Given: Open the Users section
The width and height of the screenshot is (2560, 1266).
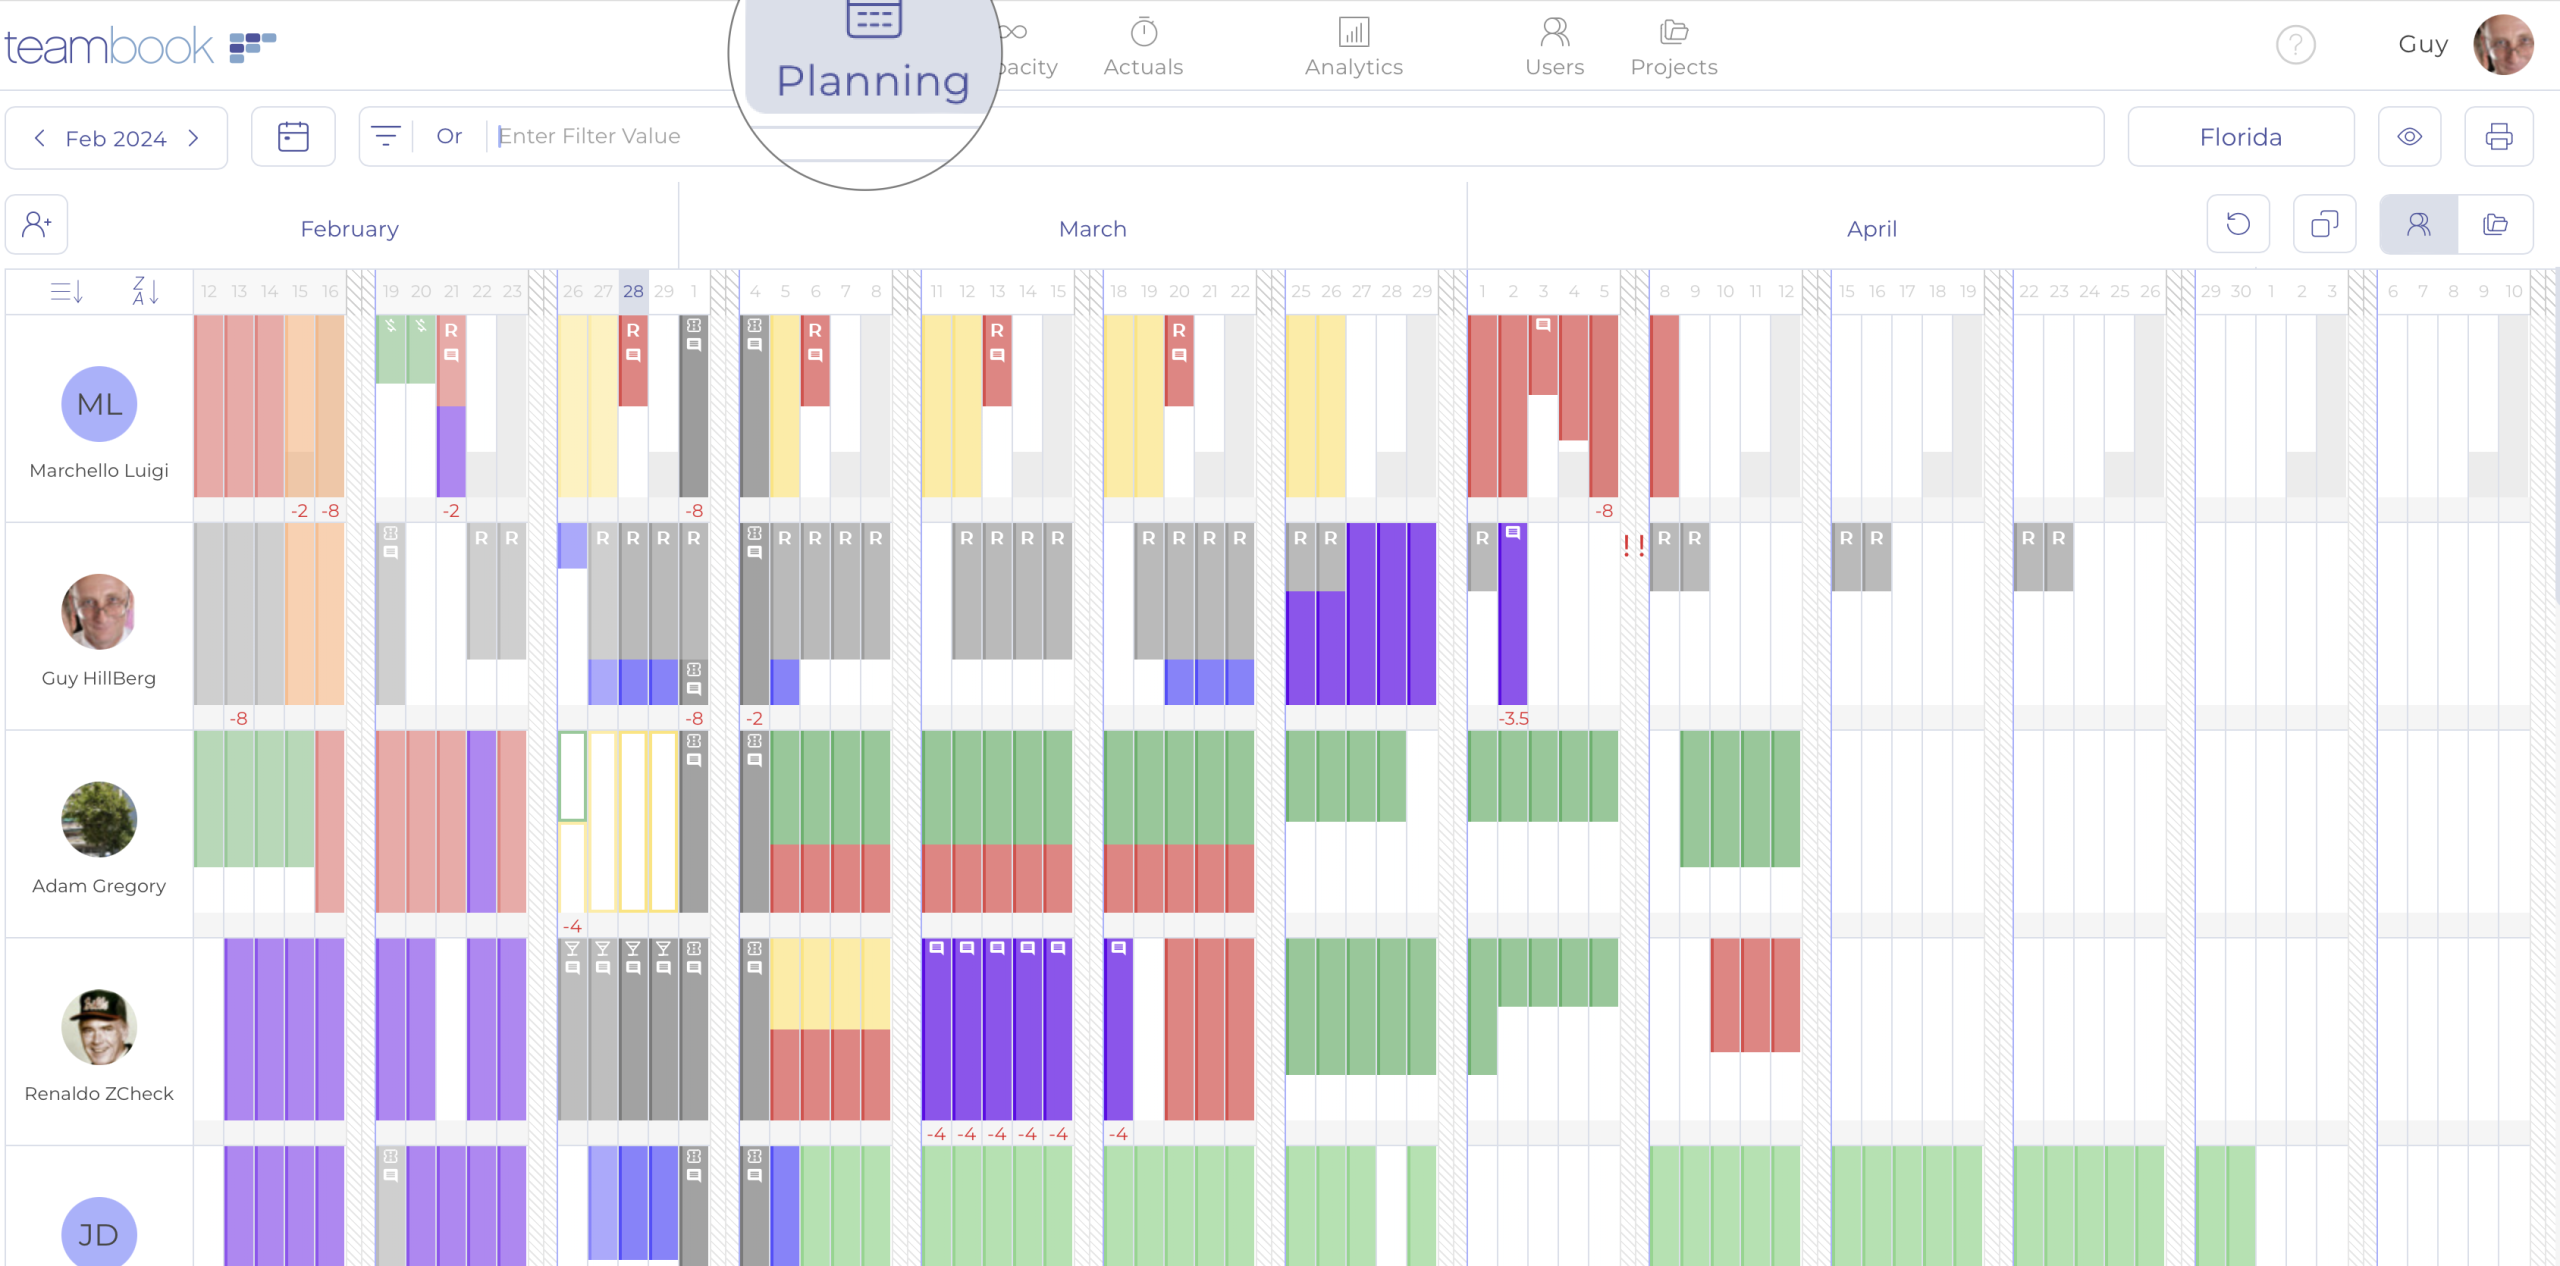Looking at the screenshot, I should click(1553, 48).
